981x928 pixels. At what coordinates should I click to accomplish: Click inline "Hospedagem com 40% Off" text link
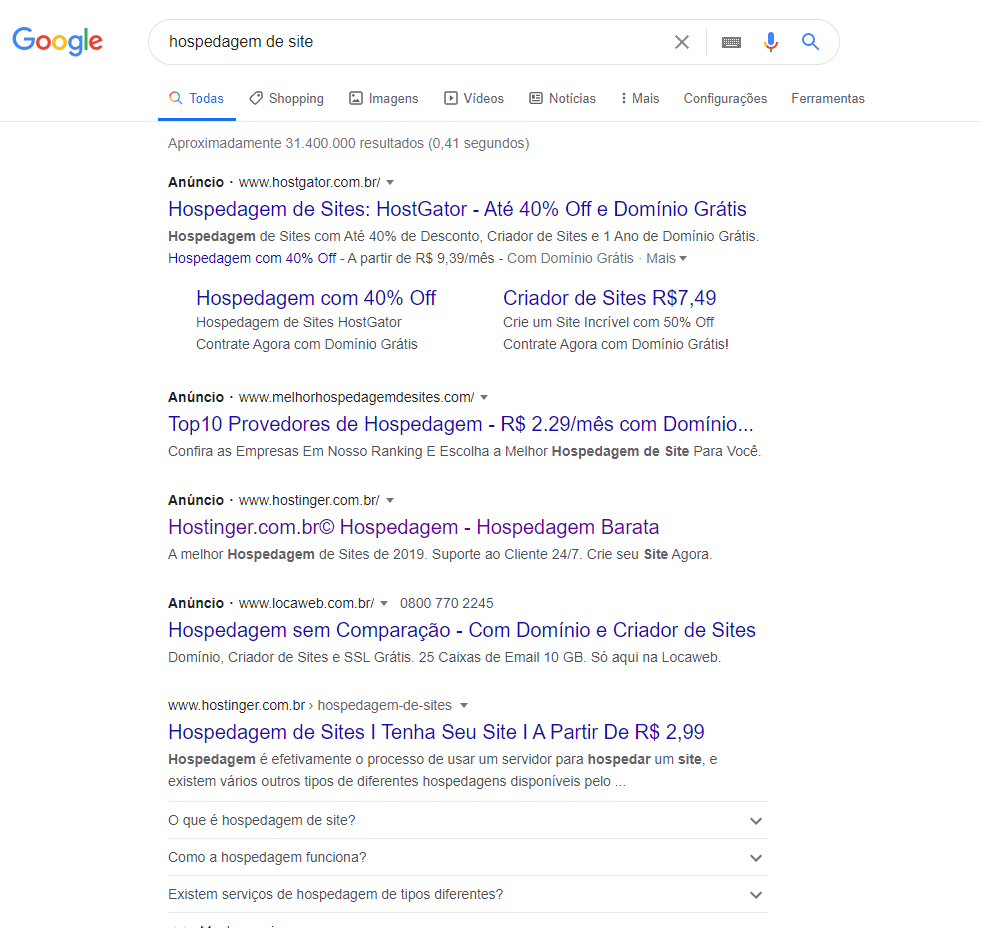click(252, 258)
